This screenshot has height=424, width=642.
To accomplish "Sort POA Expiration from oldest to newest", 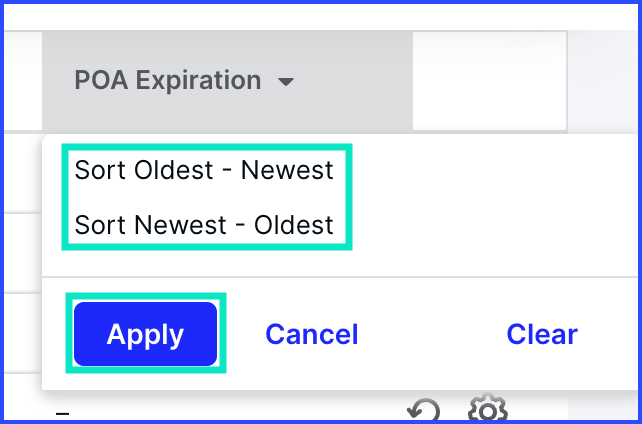I will click(204, 170).
